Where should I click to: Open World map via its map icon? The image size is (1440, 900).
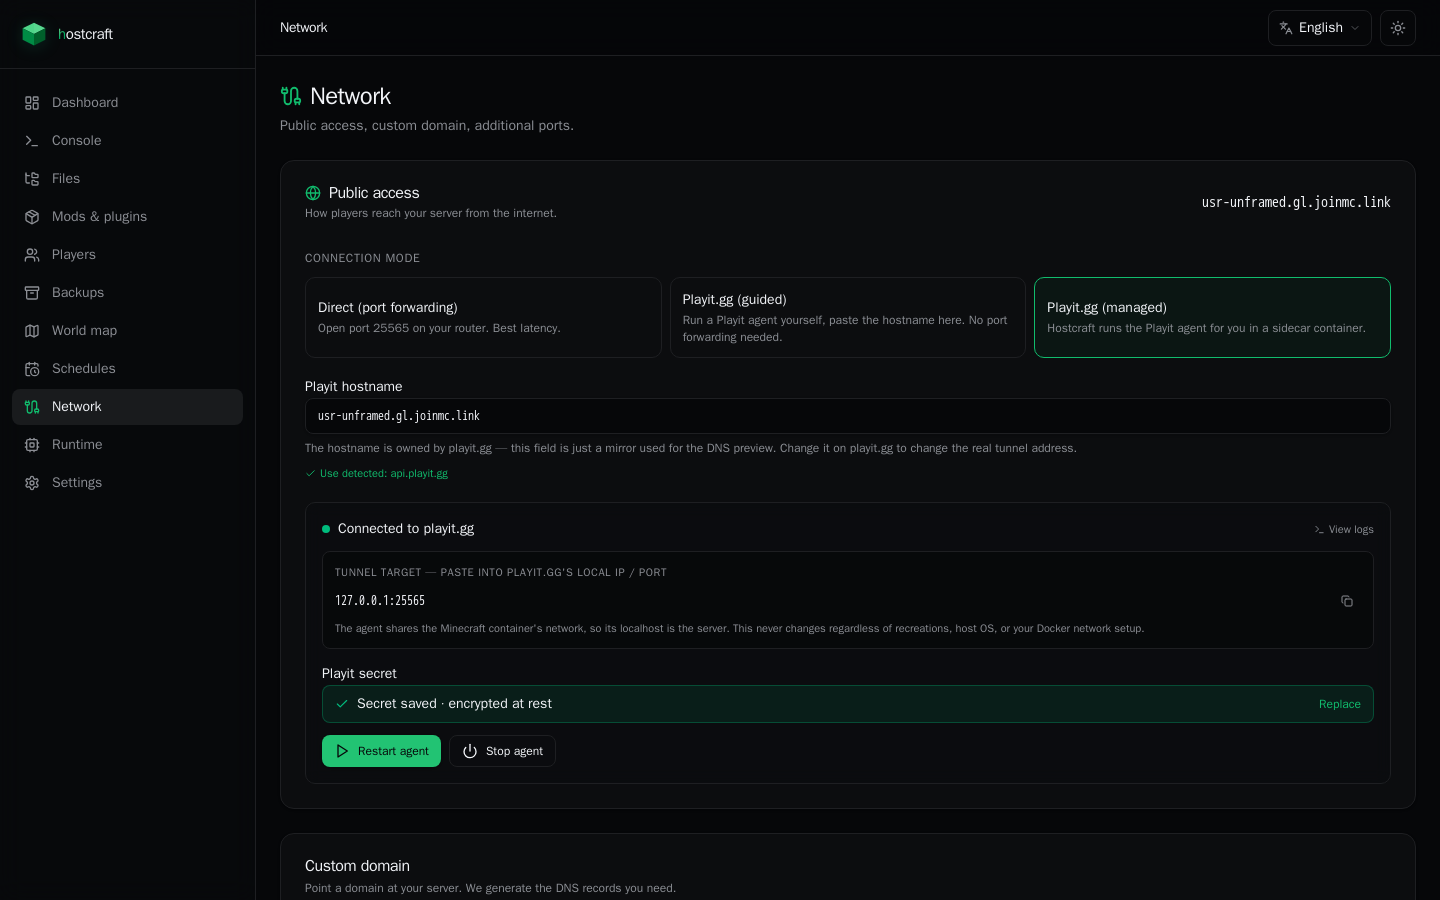click(x=32, y=331)
